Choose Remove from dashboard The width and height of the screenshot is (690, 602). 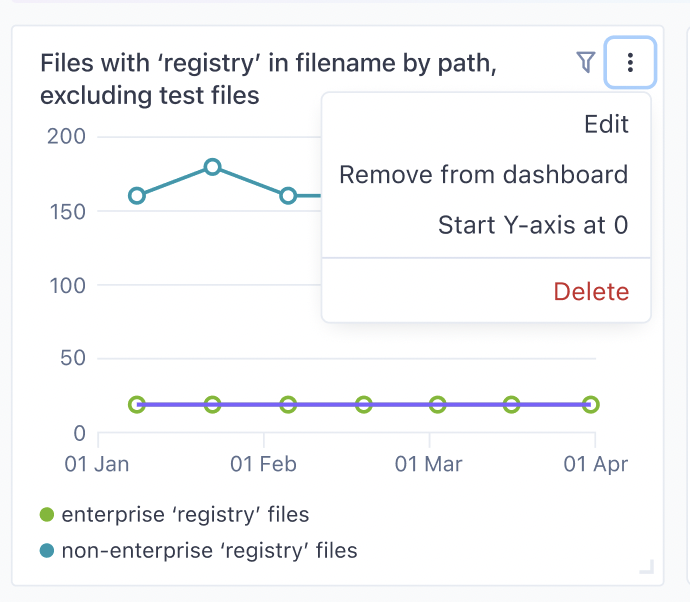(484, 175)
